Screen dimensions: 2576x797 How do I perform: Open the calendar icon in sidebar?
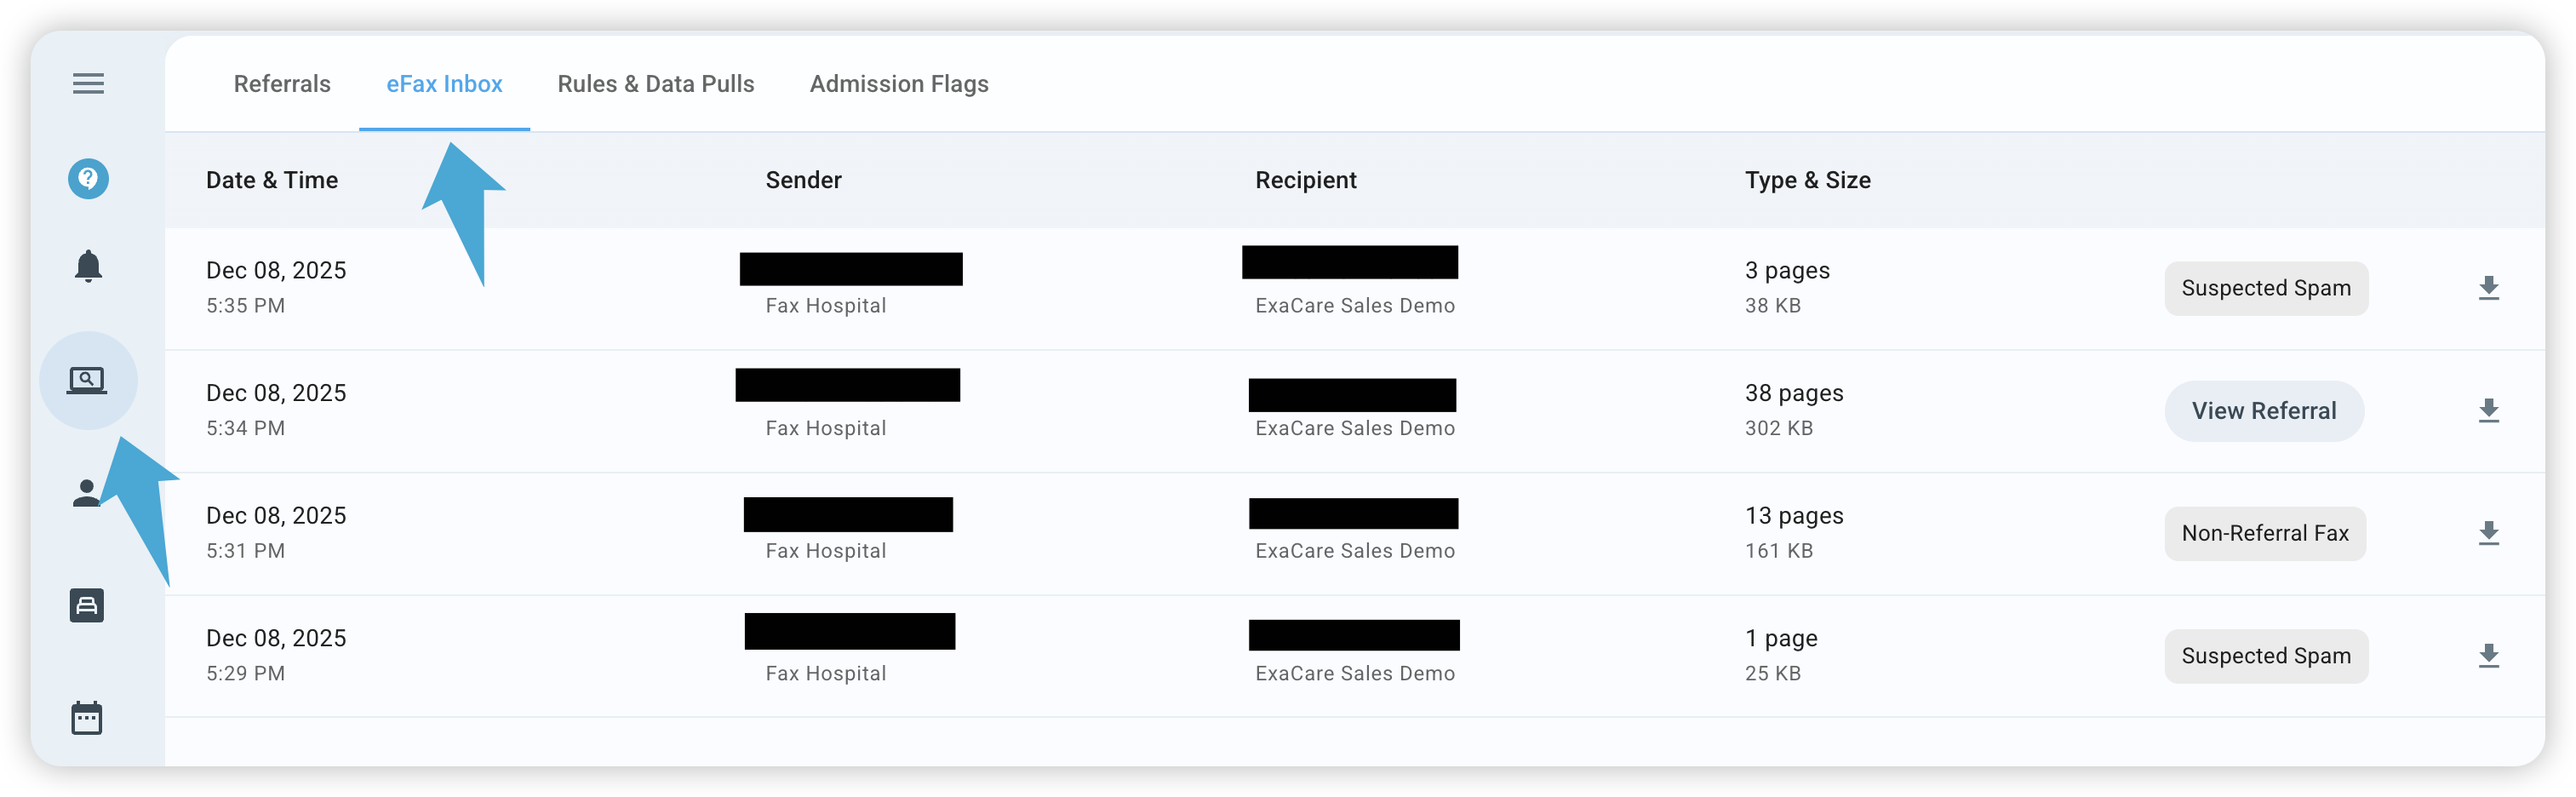pyautogui.click(x=87, y=717)
